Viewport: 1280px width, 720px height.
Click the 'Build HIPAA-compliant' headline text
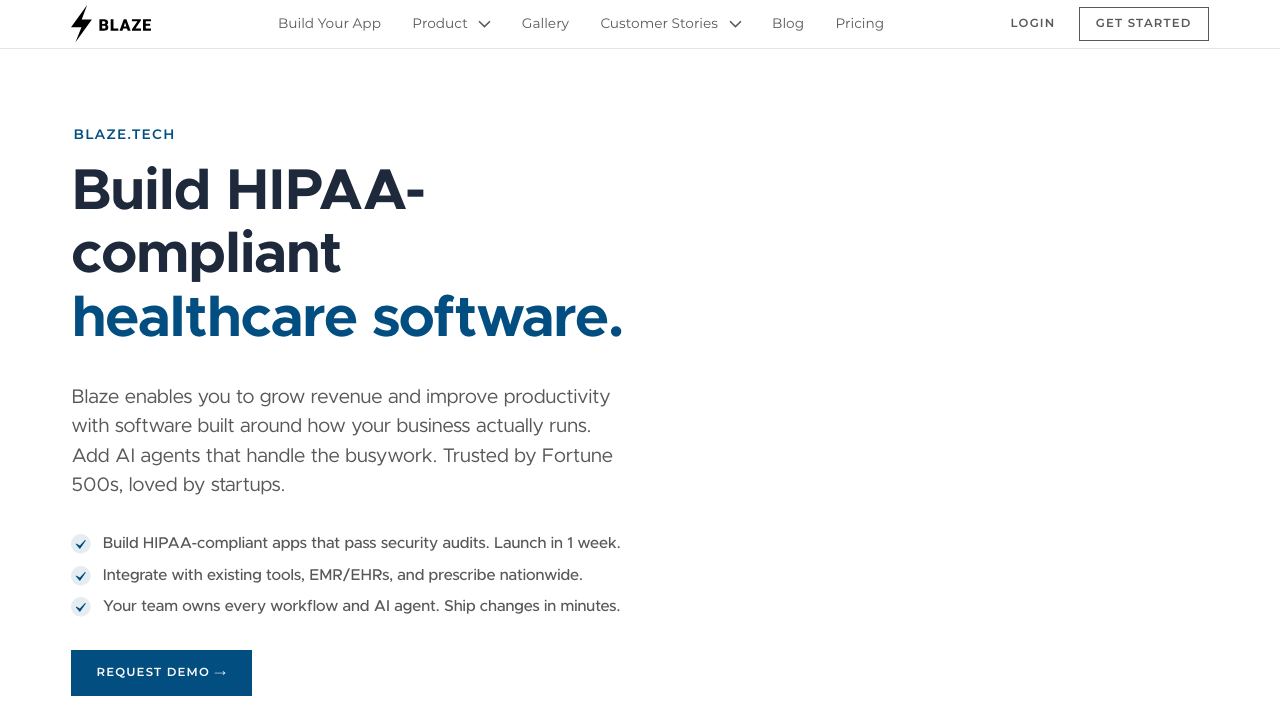248,221
